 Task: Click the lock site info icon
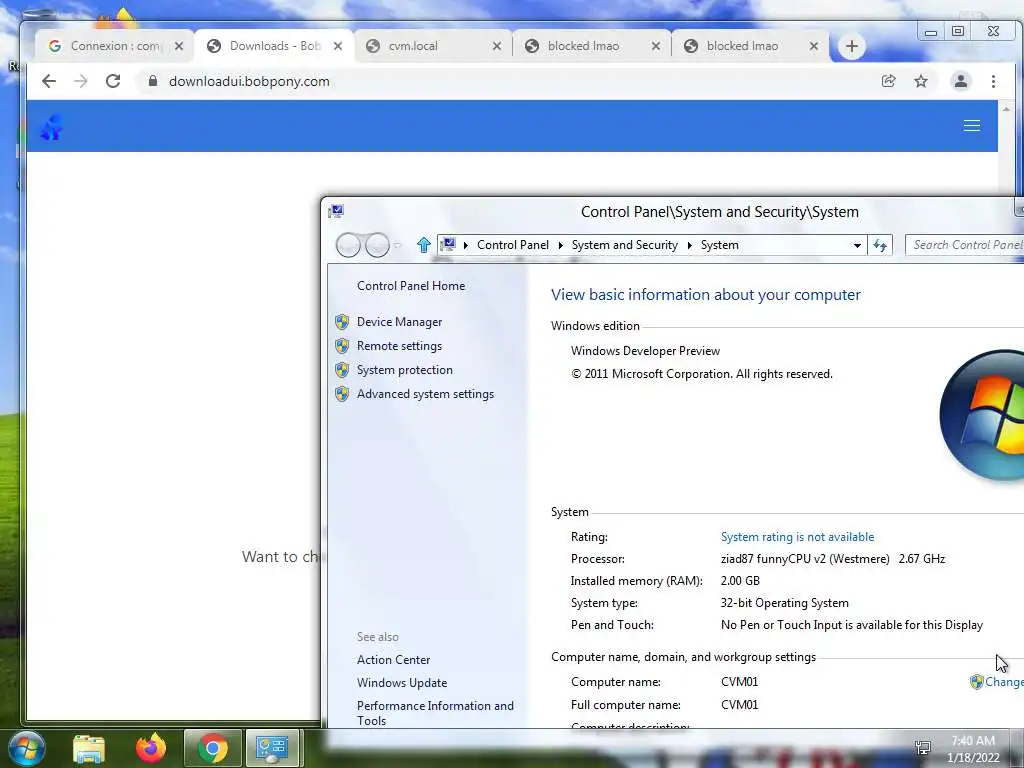153,81
